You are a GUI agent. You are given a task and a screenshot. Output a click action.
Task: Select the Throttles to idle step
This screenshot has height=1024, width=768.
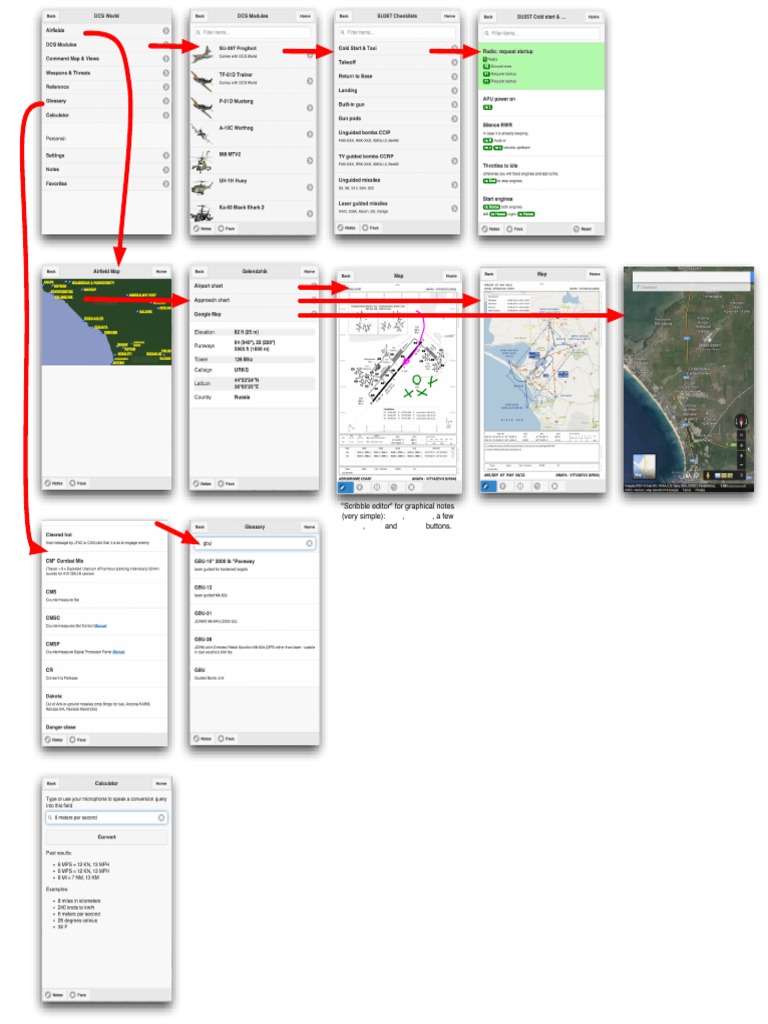[541, 173]
